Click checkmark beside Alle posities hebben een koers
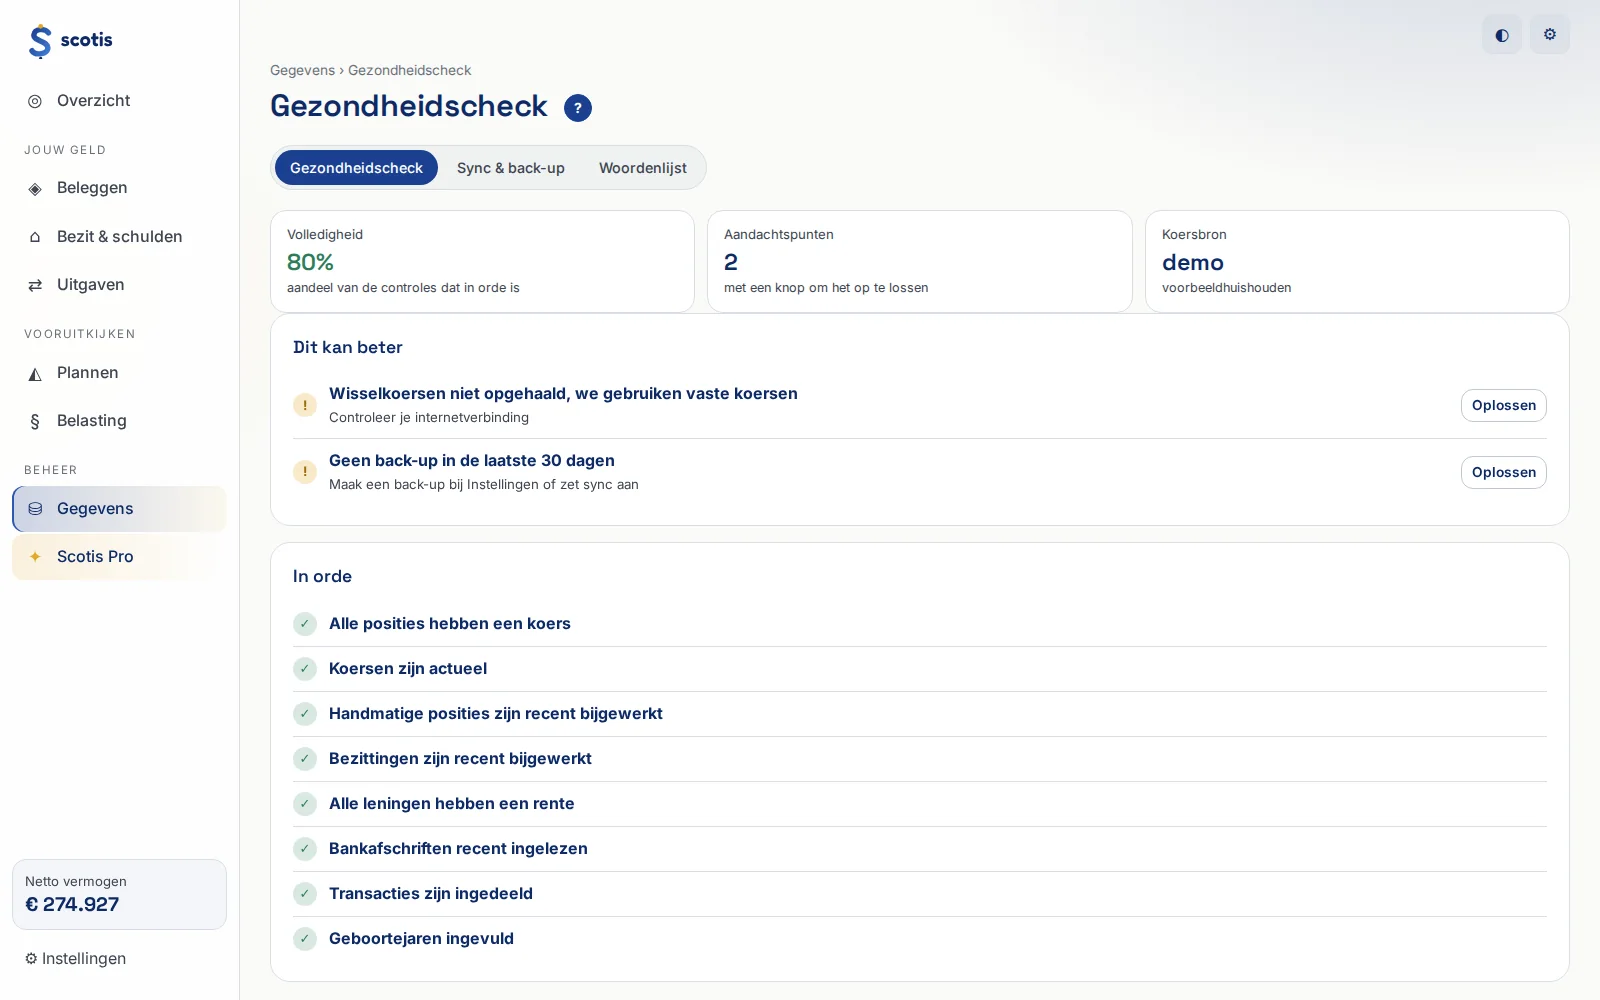 pos(305,624)
